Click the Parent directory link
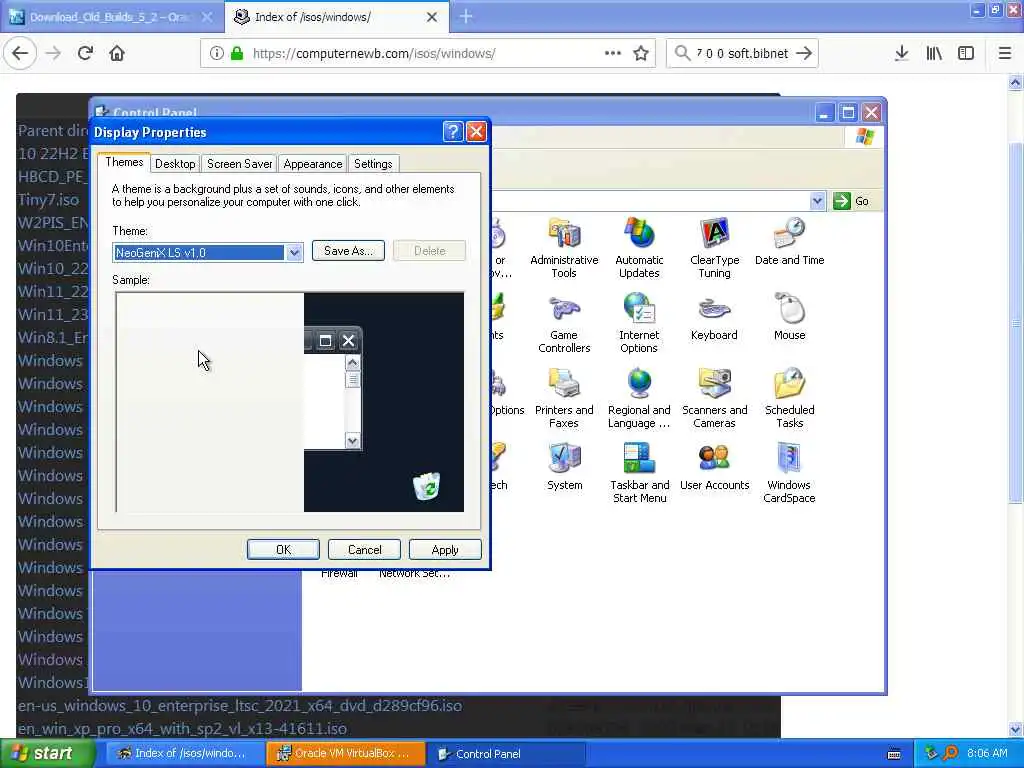The width and height of the screenshot is (1024, 768). [x=54, y=131]
